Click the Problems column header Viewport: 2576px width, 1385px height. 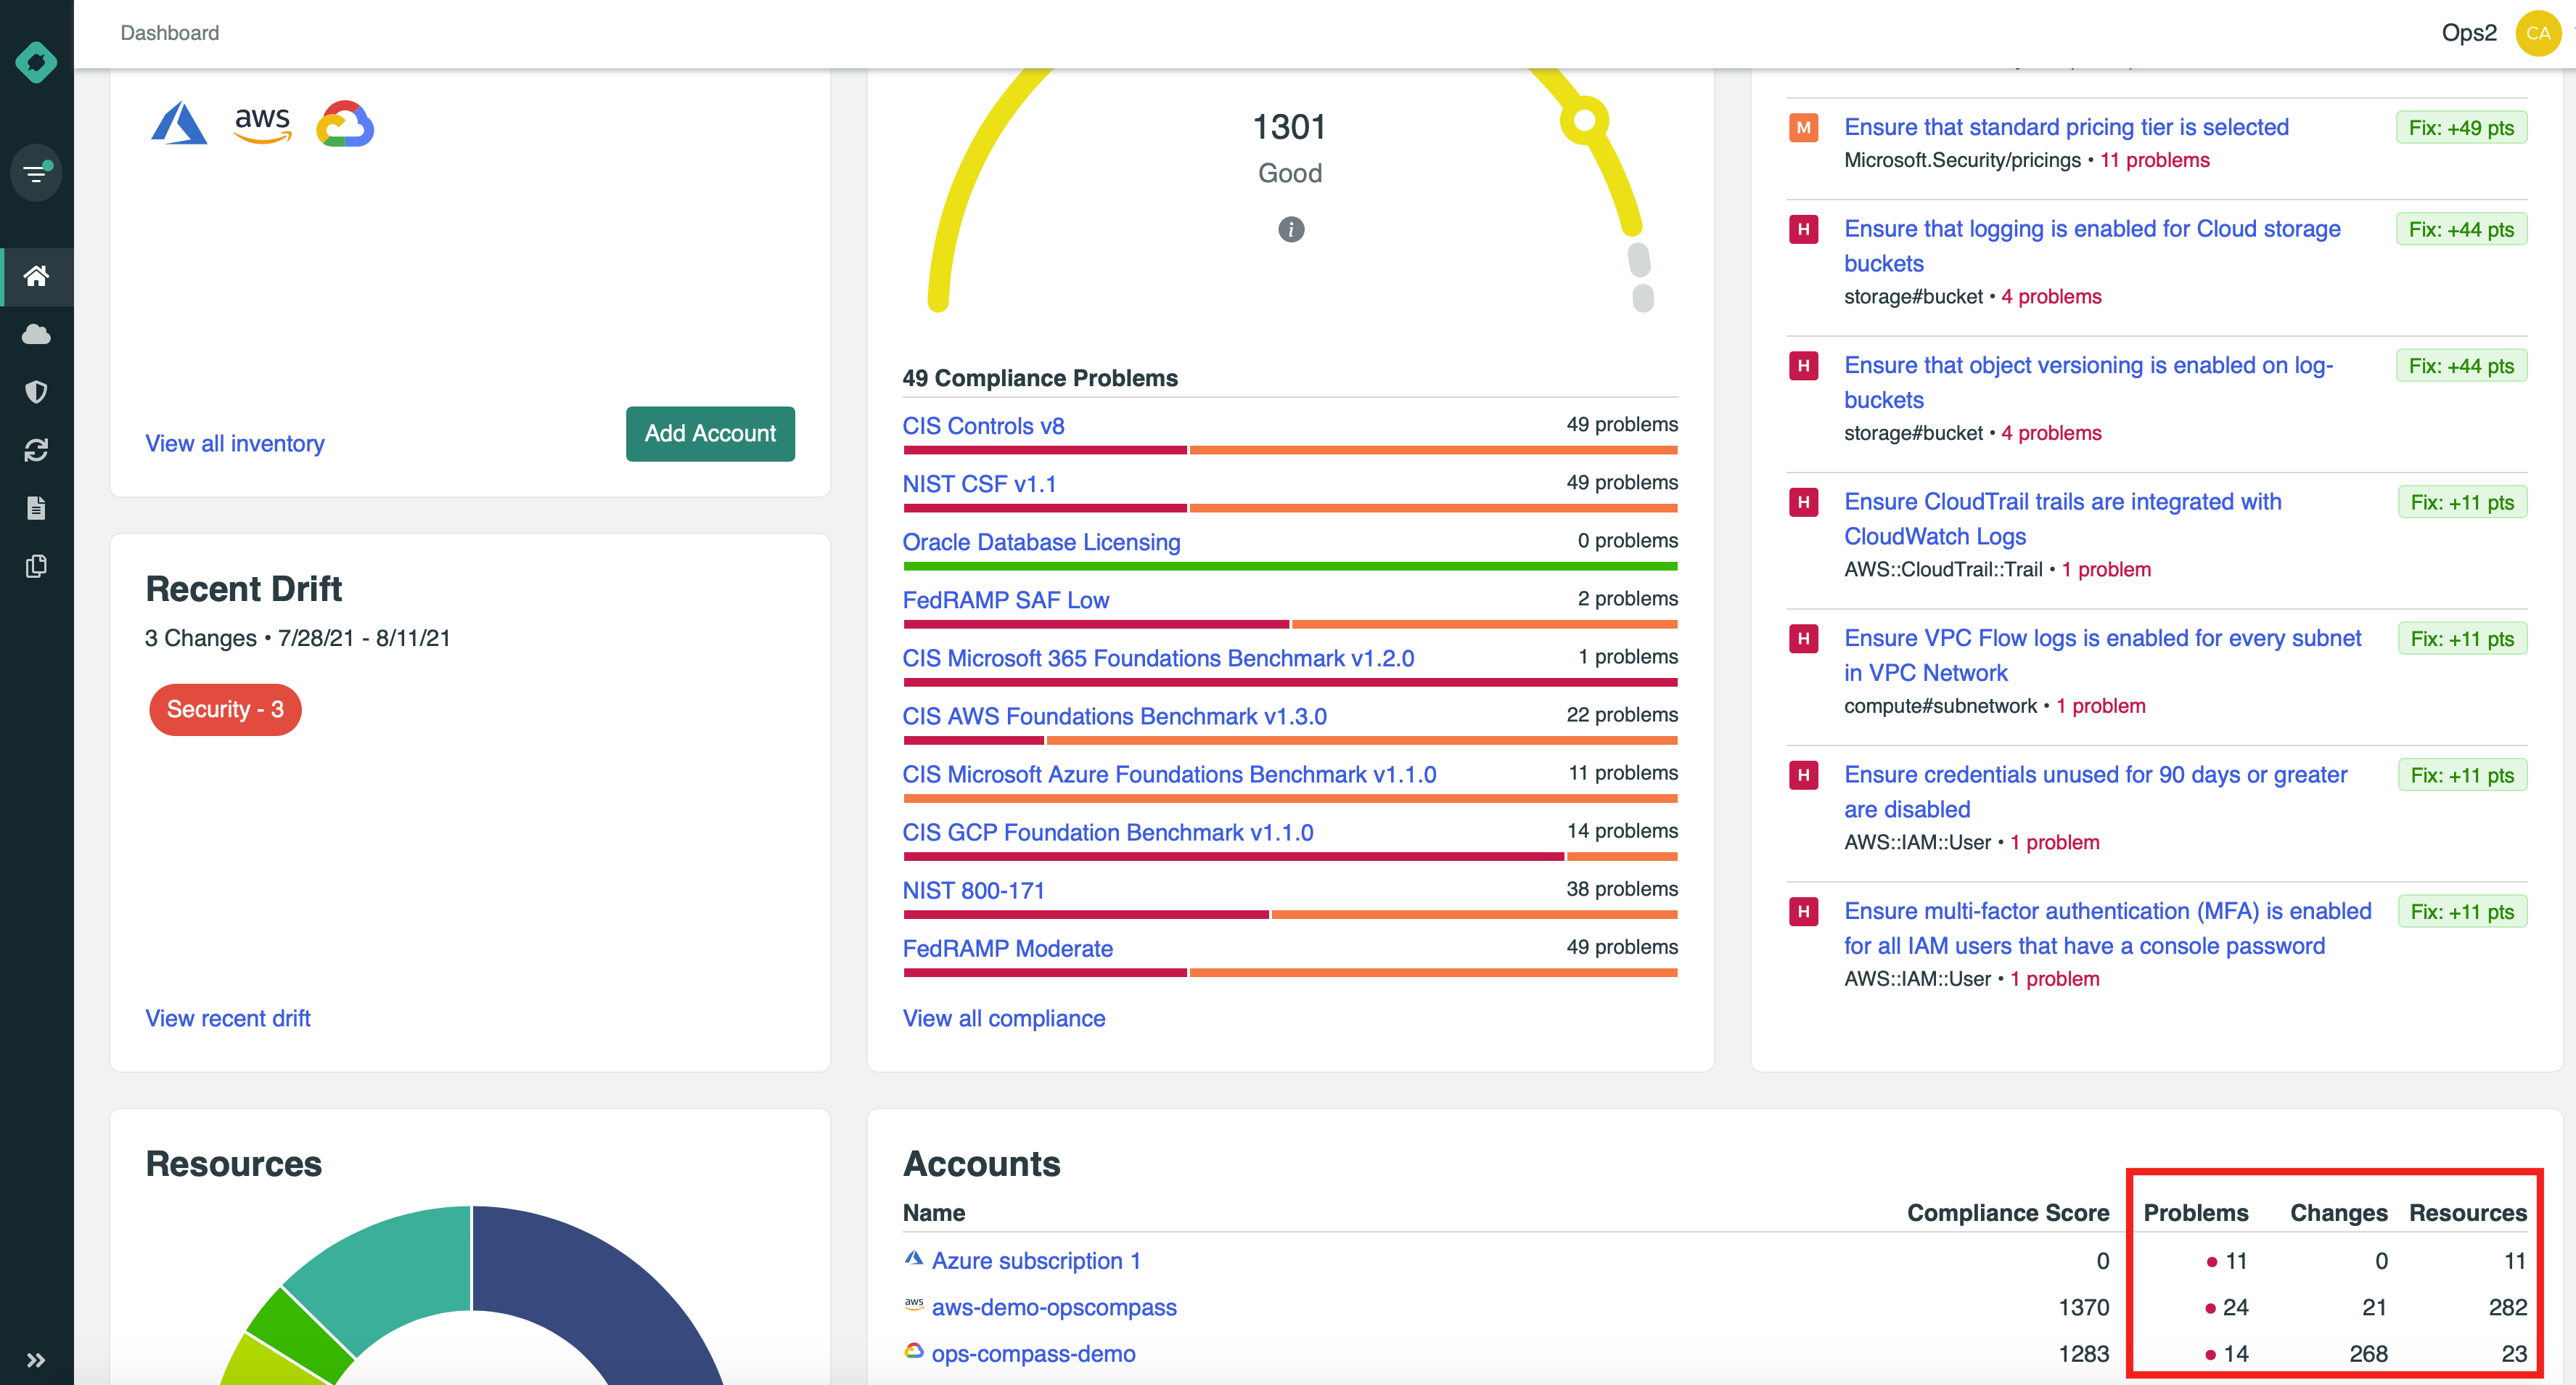pyautogui.click(x=2196, y=1213)
